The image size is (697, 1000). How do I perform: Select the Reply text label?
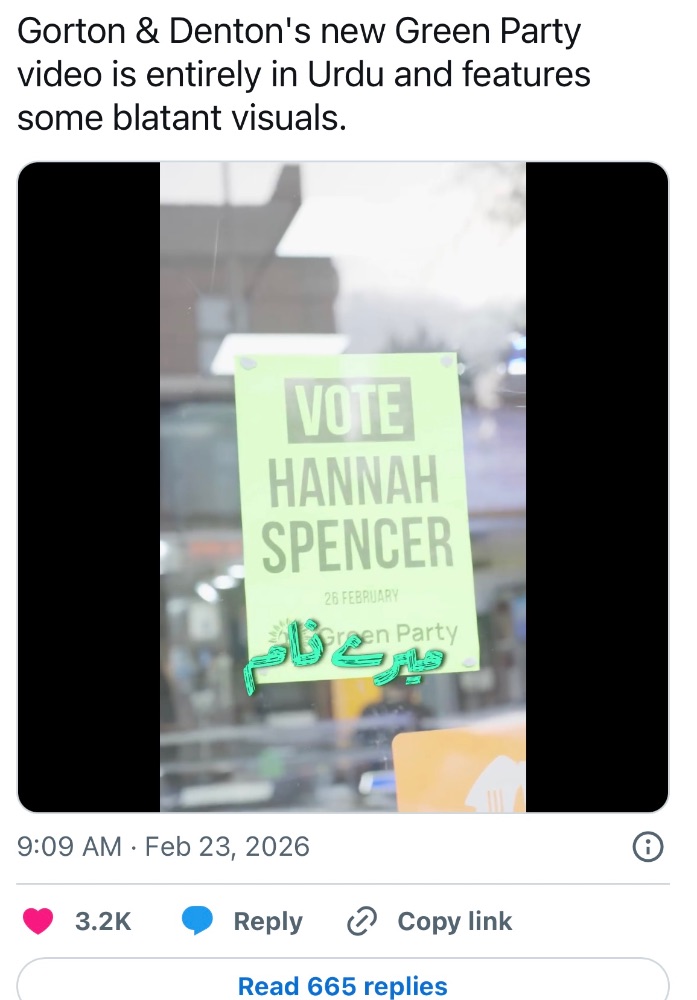(268, 922)
